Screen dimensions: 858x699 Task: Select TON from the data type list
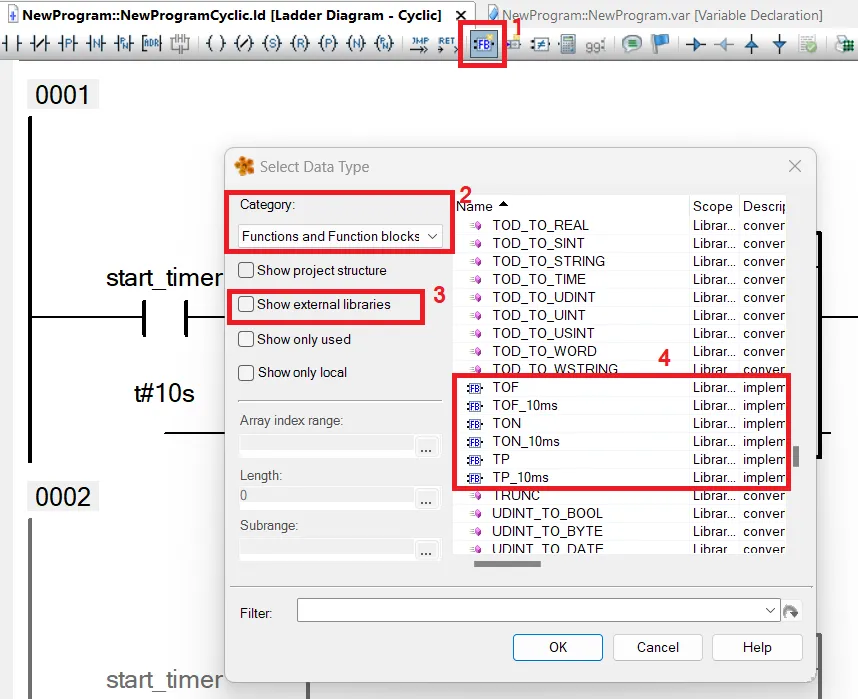pos(506,423)
